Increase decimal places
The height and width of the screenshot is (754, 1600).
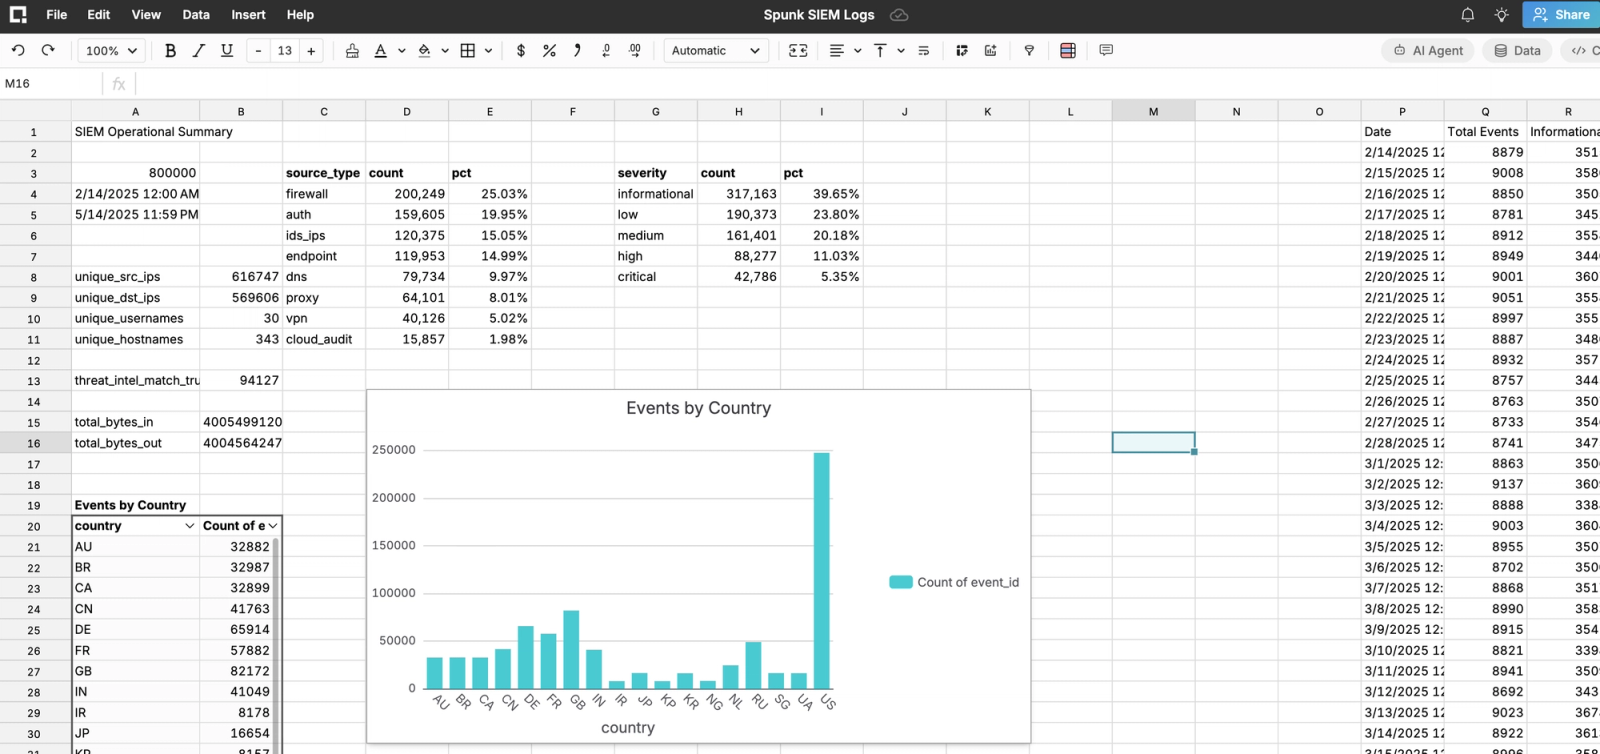pos(635,50)
